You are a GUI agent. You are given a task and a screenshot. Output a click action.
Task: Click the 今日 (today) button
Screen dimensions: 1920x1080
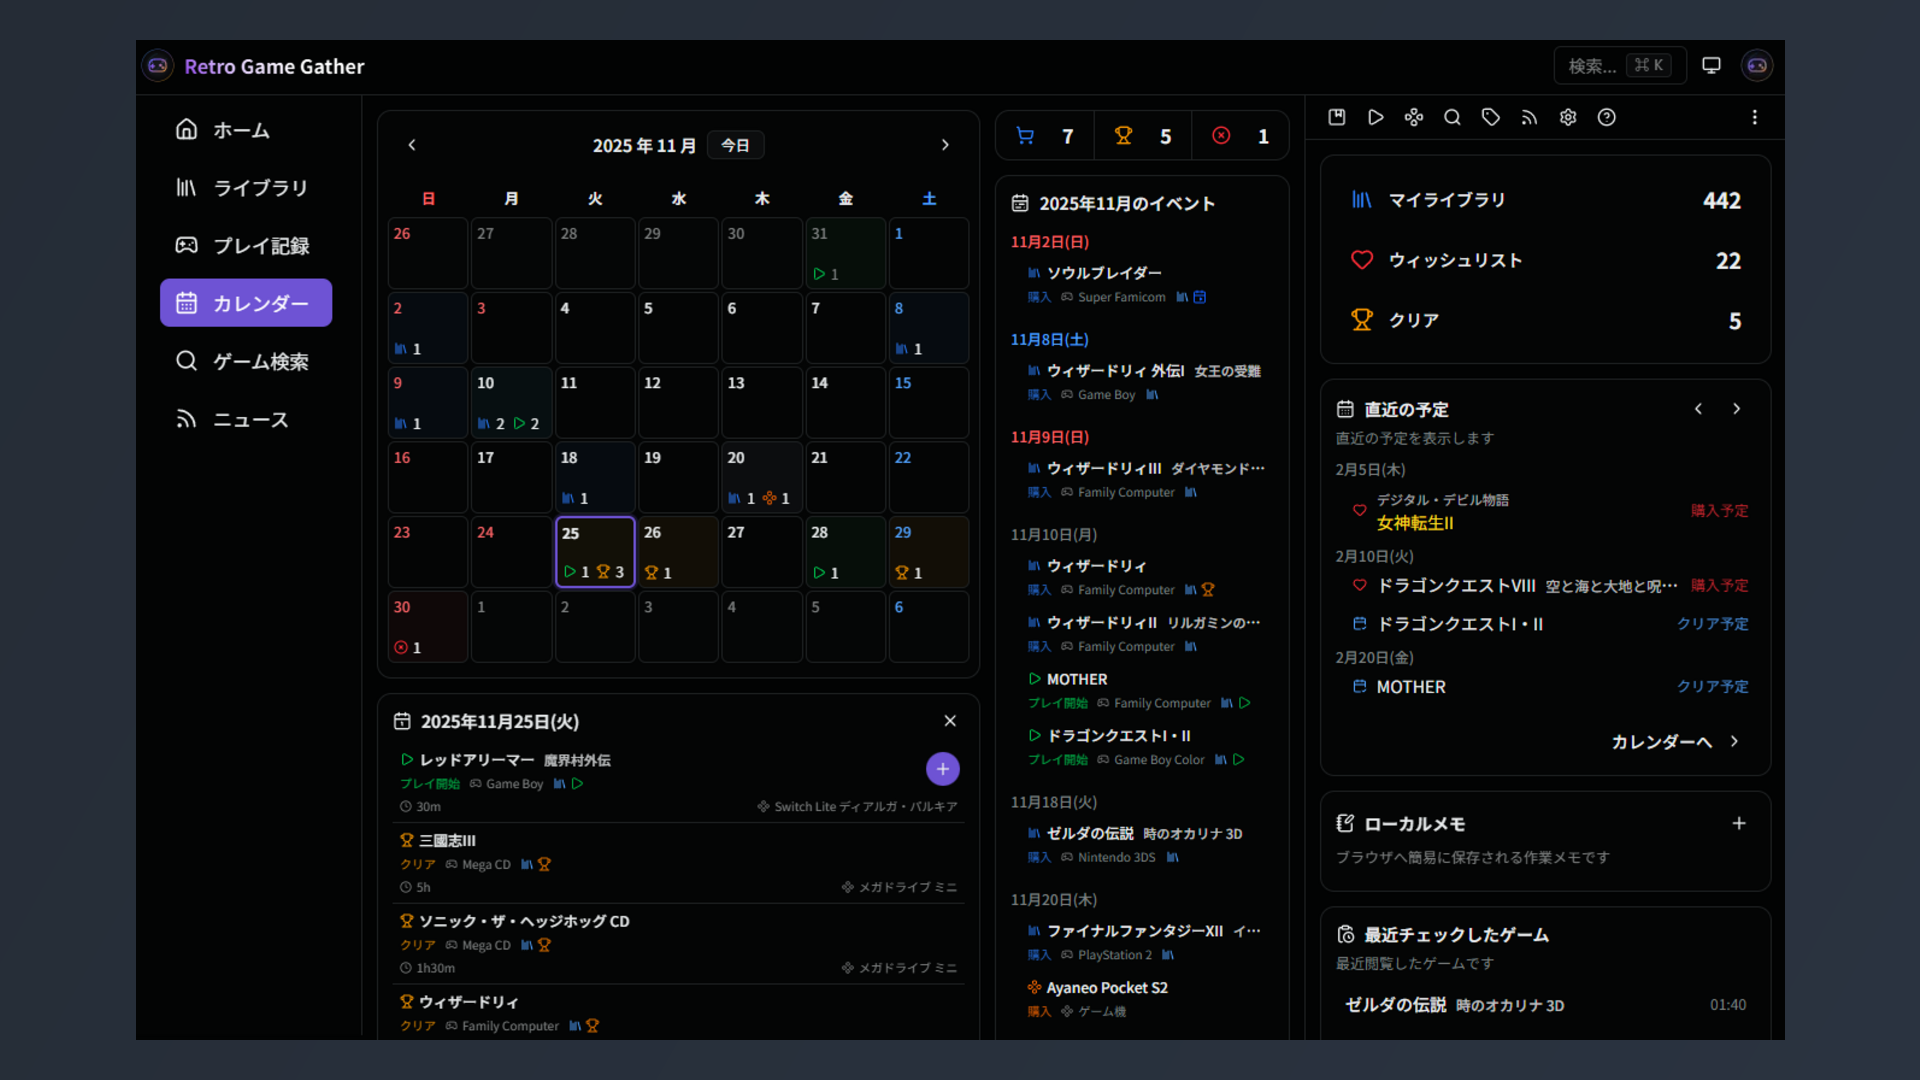[x=736, y=144]
